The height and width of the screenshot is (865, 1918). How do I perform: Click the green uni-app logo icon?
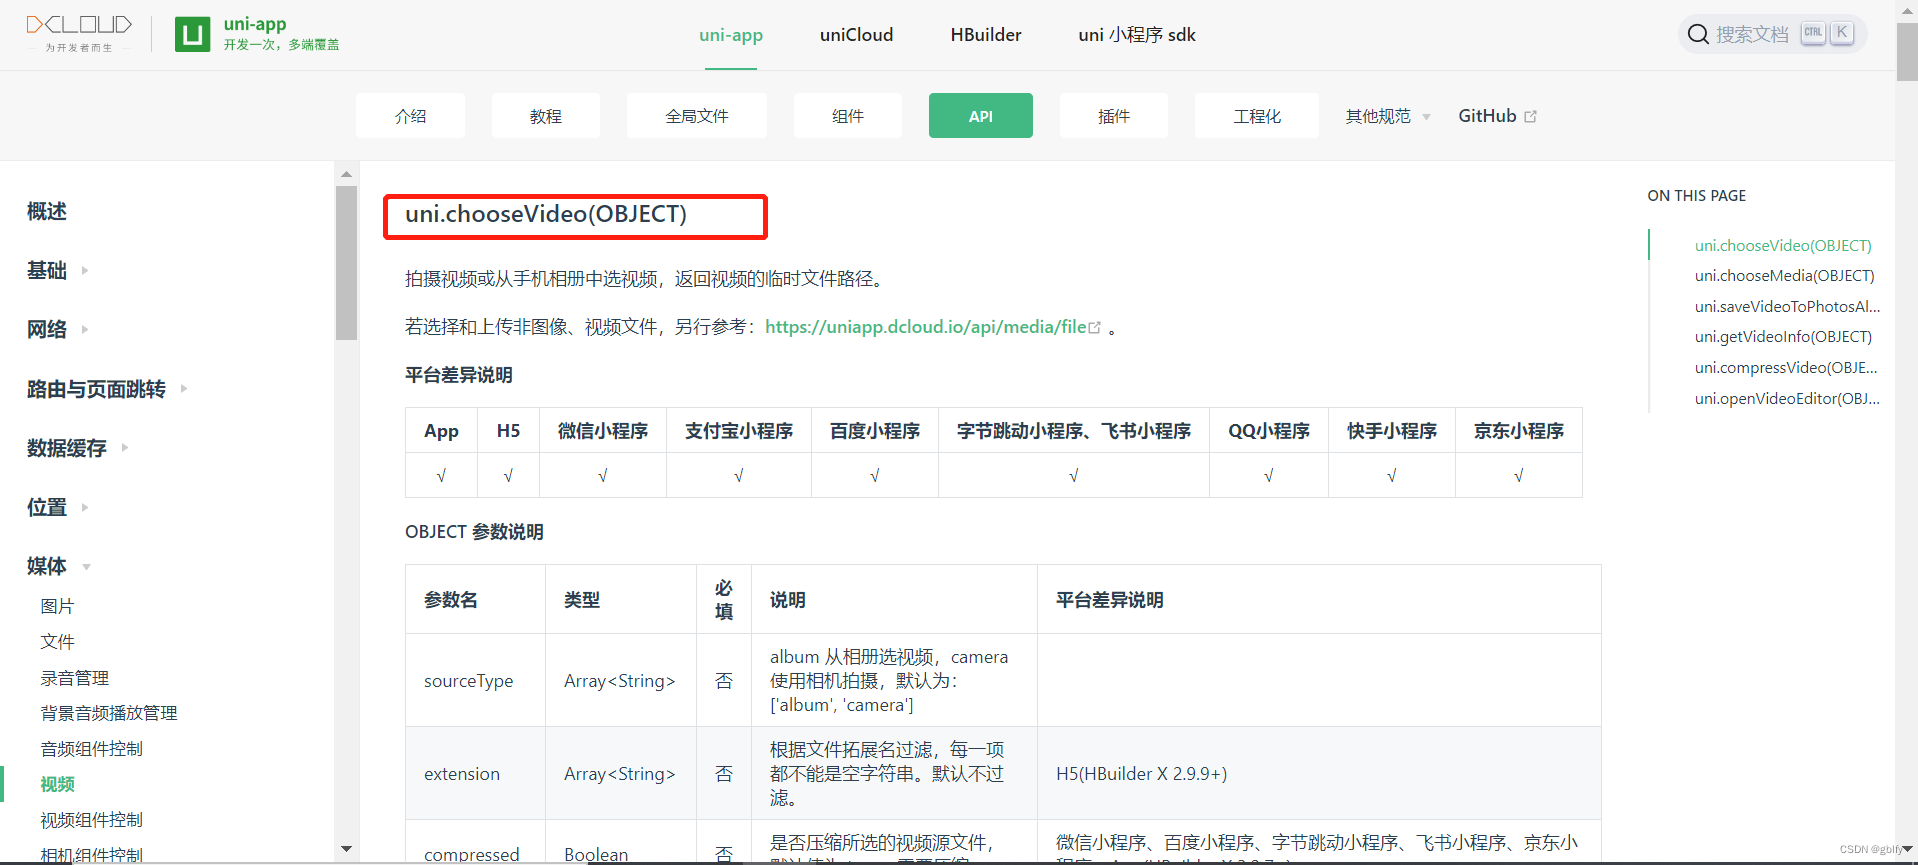192,34
